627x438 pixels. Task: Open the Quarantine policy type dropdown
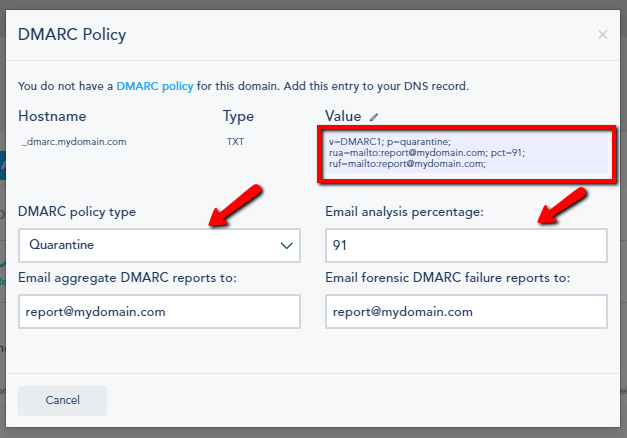pyautogui.click(x=159, y=244)
